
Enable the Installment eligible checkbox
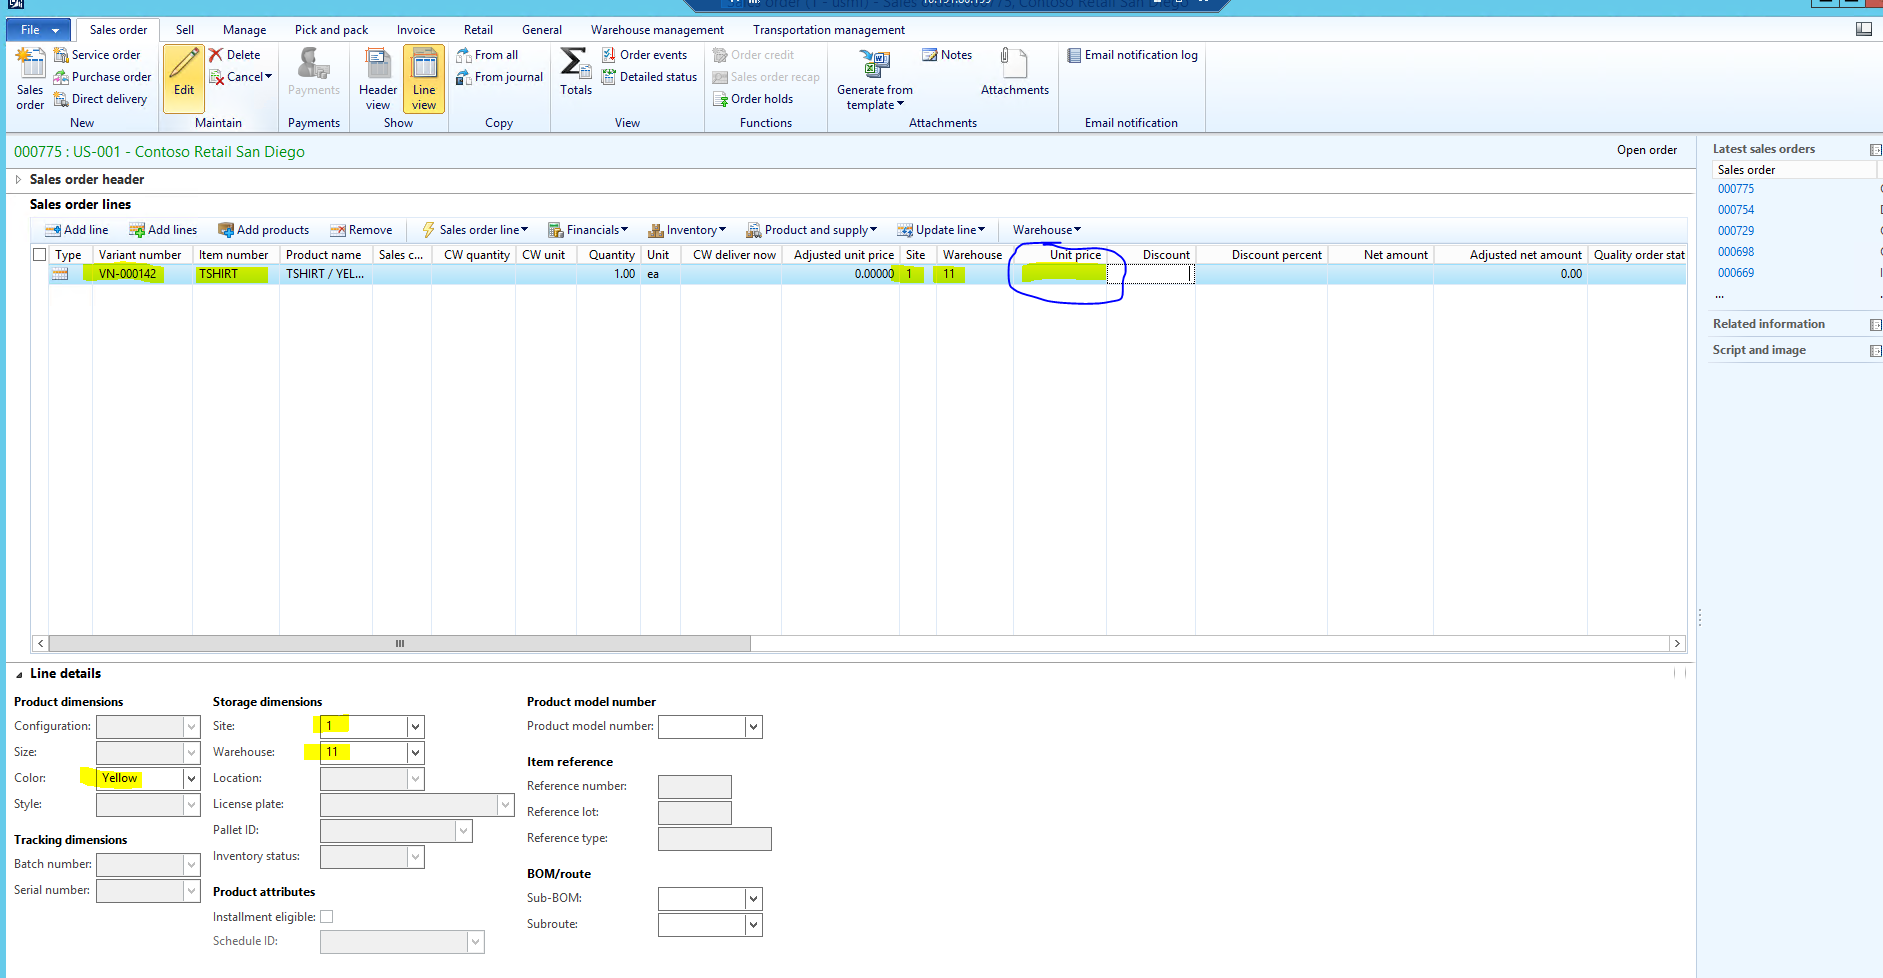click(327, 917)
